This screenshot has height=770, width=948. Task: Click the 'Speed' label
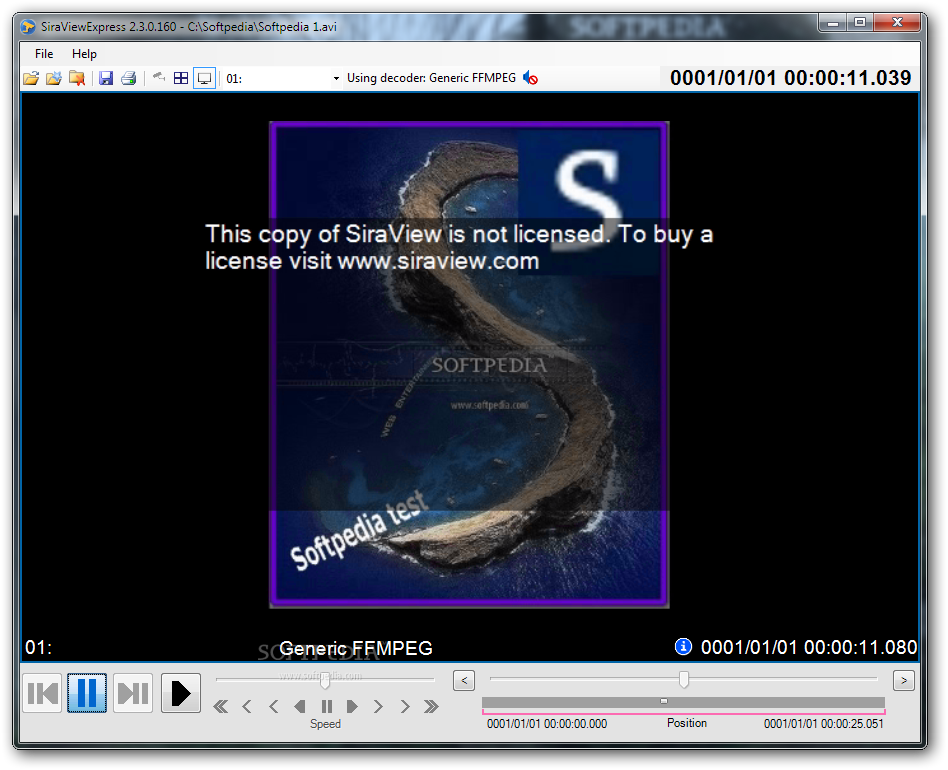pos(325,723)
